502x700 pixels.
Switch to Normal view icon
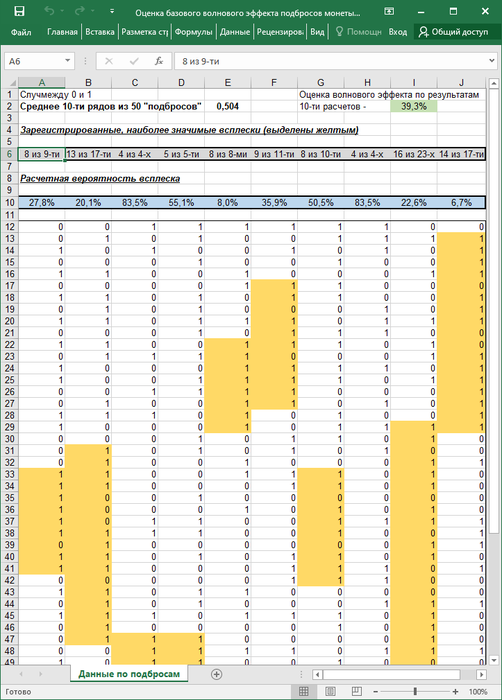point(304,692)
